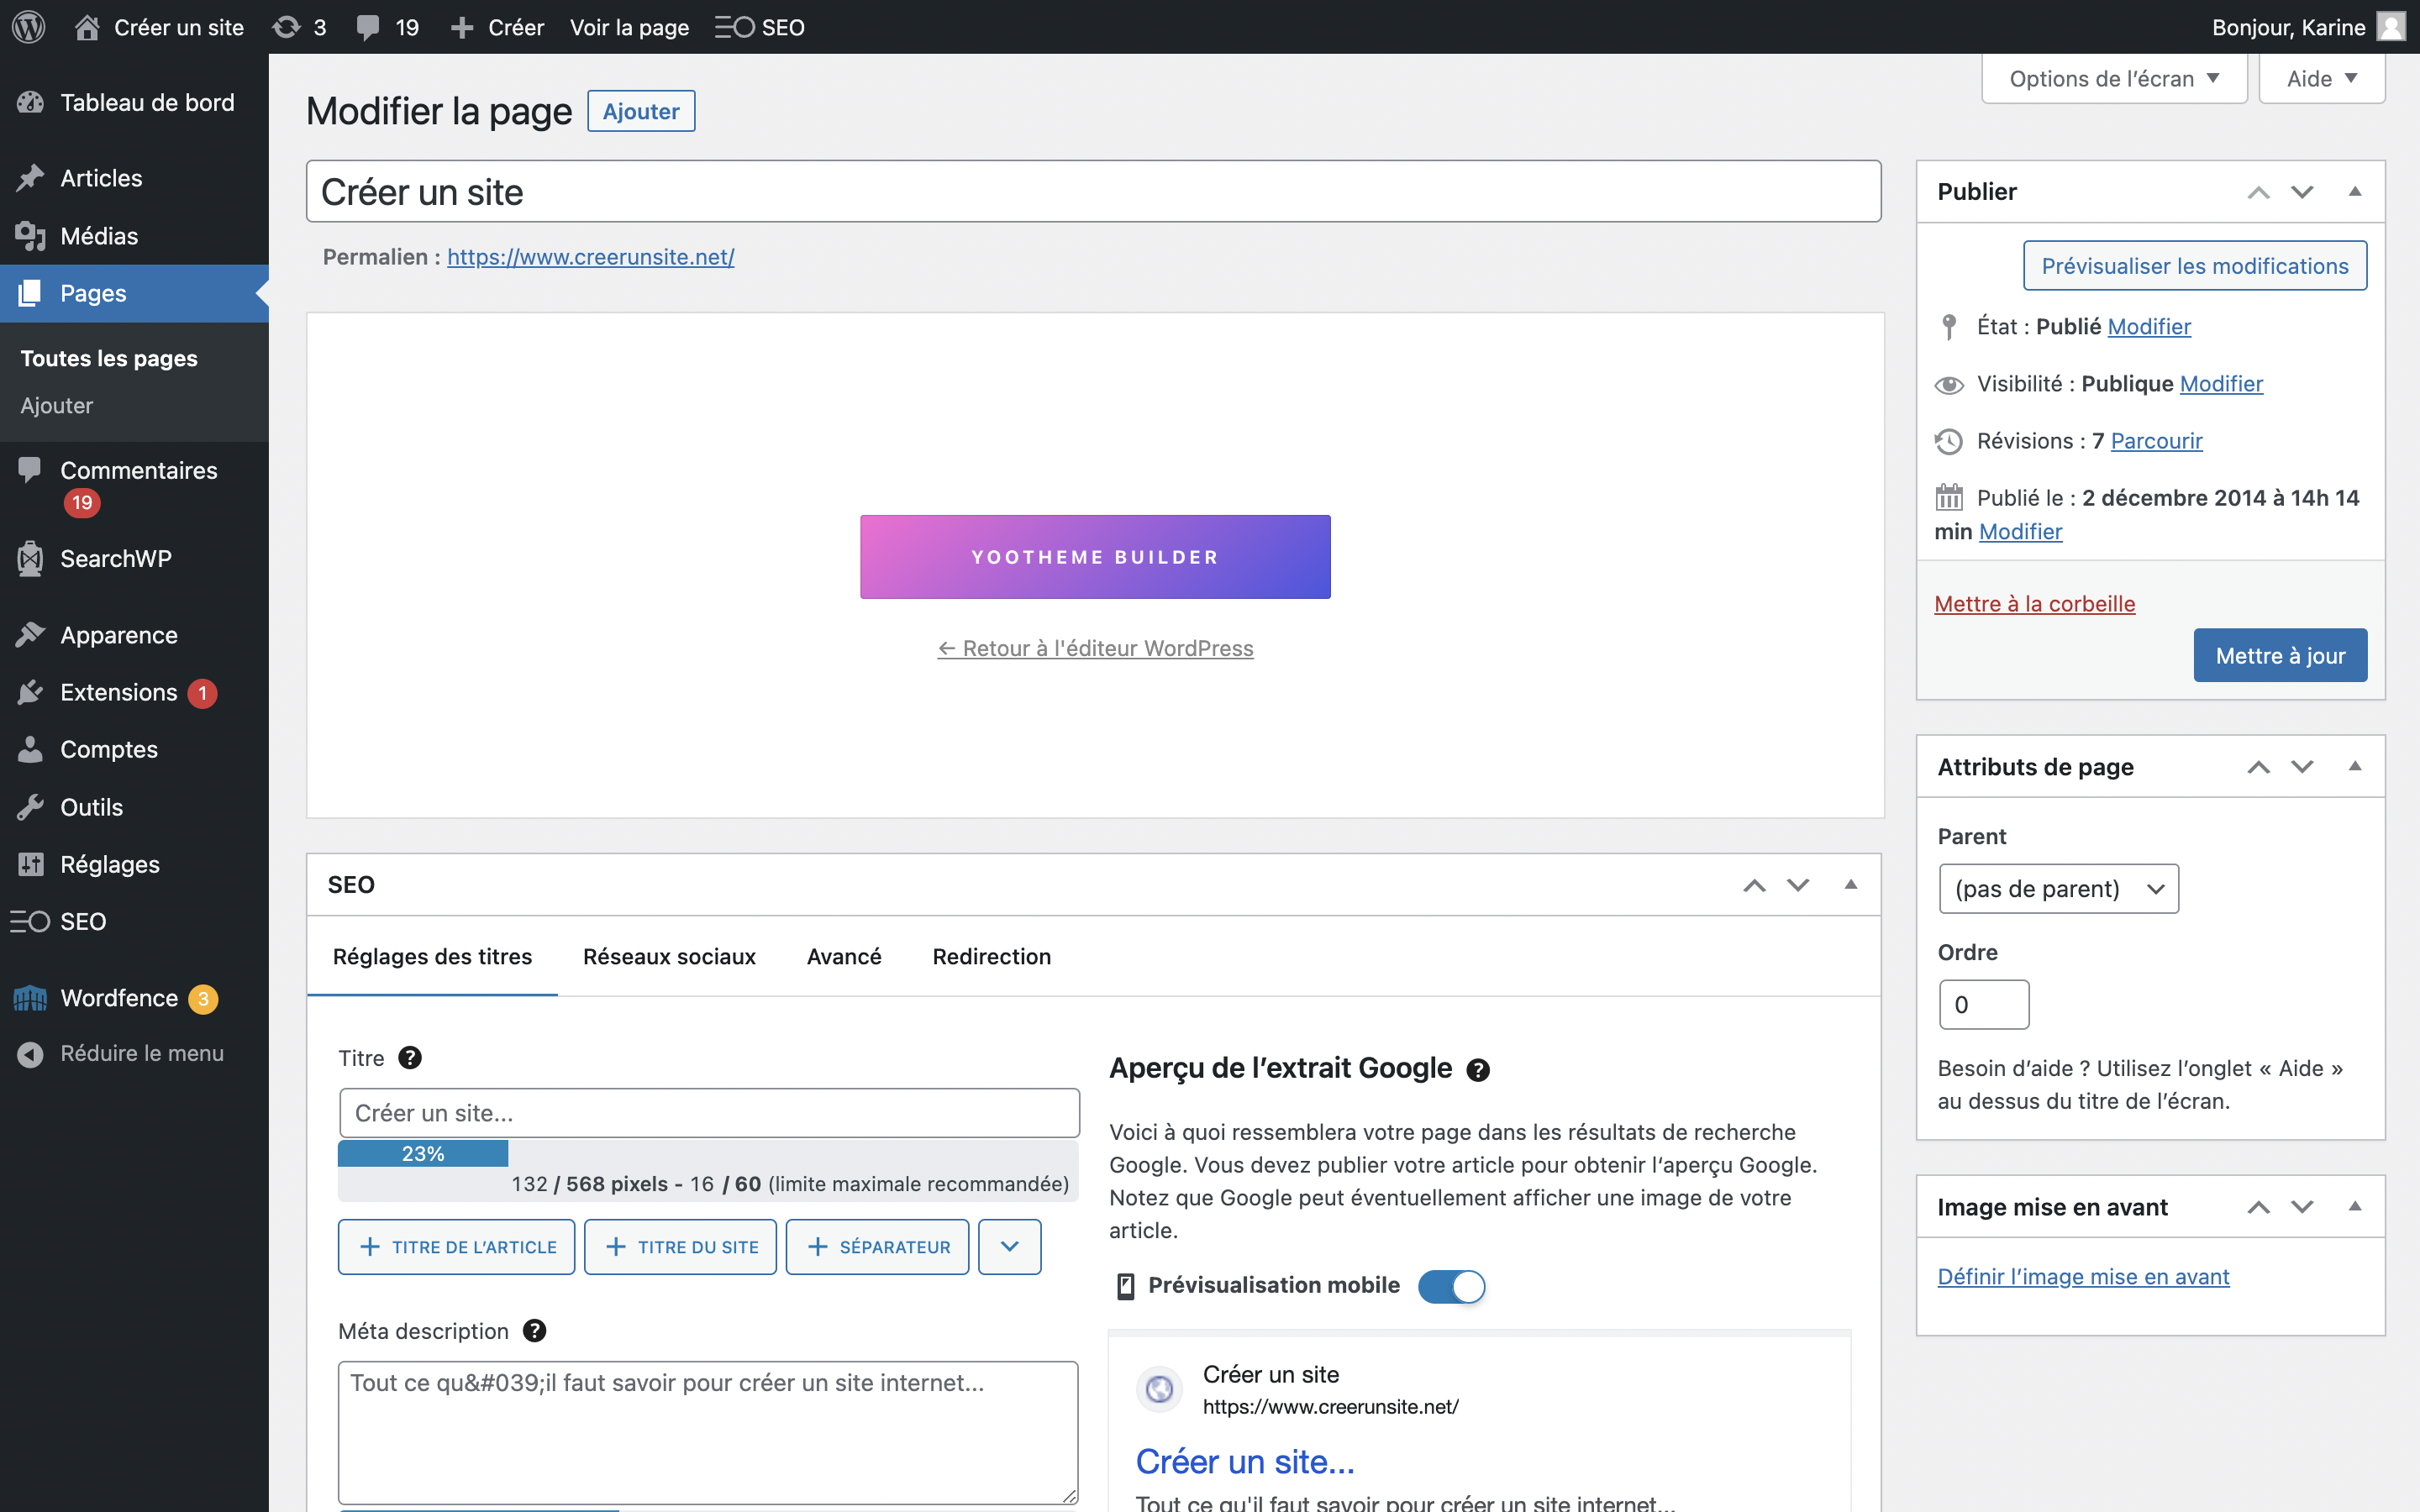
Task: Click the Ajouter button beside Modifier la page
Action: (641, 111)
